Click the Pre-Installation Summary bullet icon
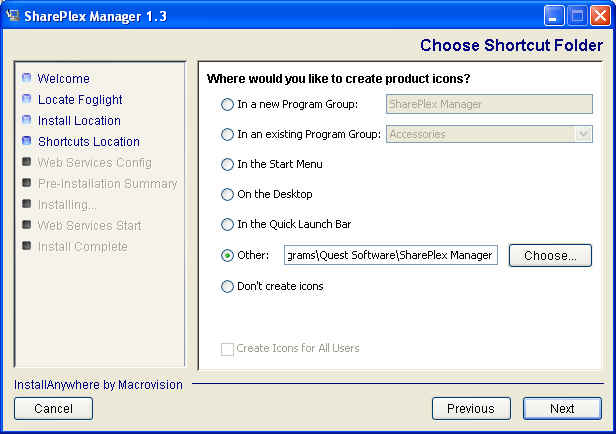 point(27,182)
